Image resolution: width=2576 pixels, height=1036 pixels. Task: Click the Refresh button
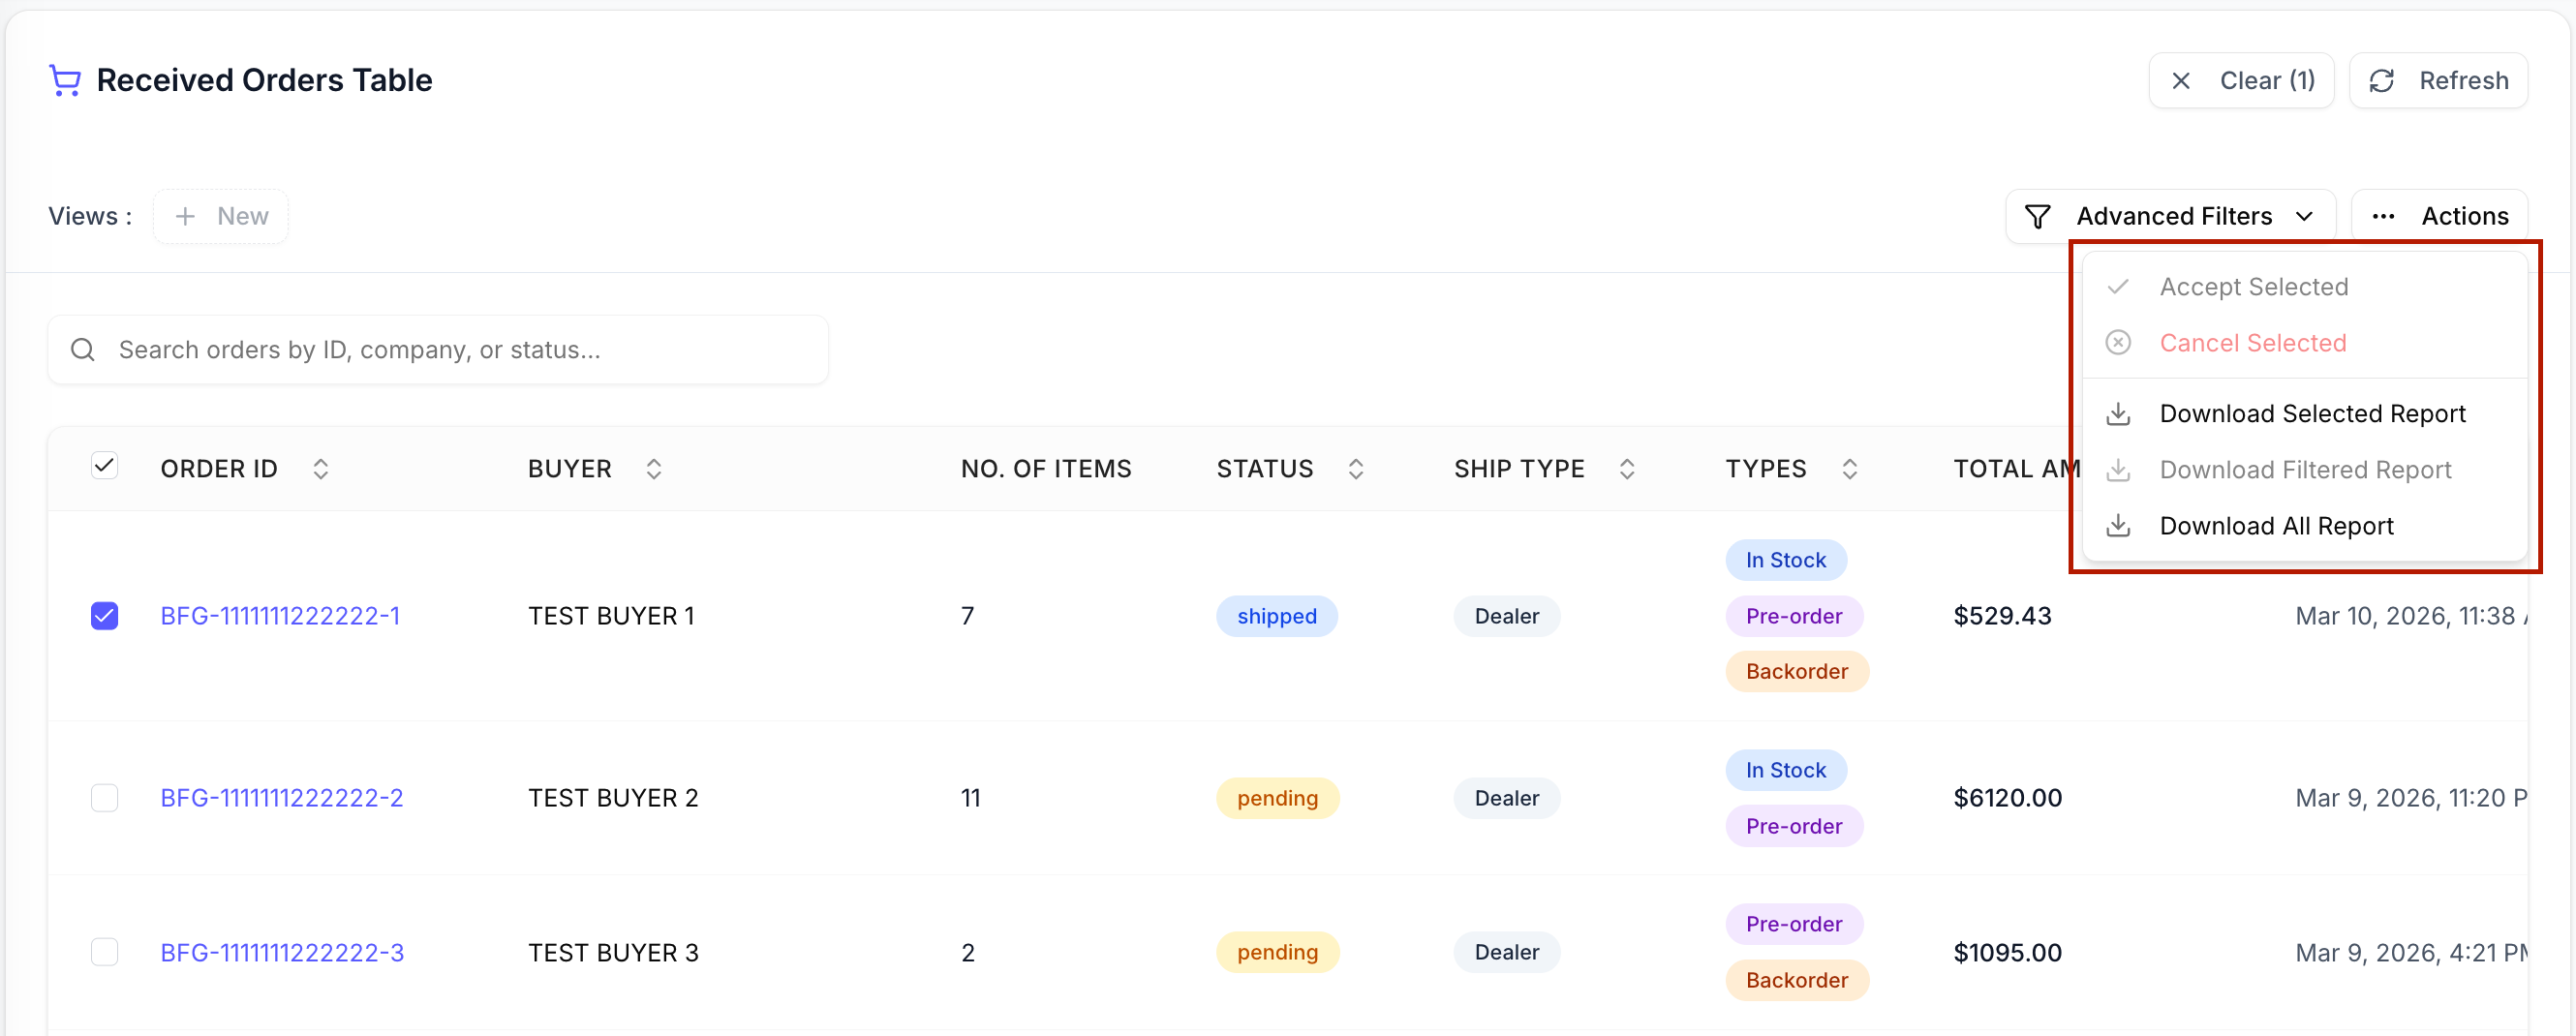[x=2438, y=80]
